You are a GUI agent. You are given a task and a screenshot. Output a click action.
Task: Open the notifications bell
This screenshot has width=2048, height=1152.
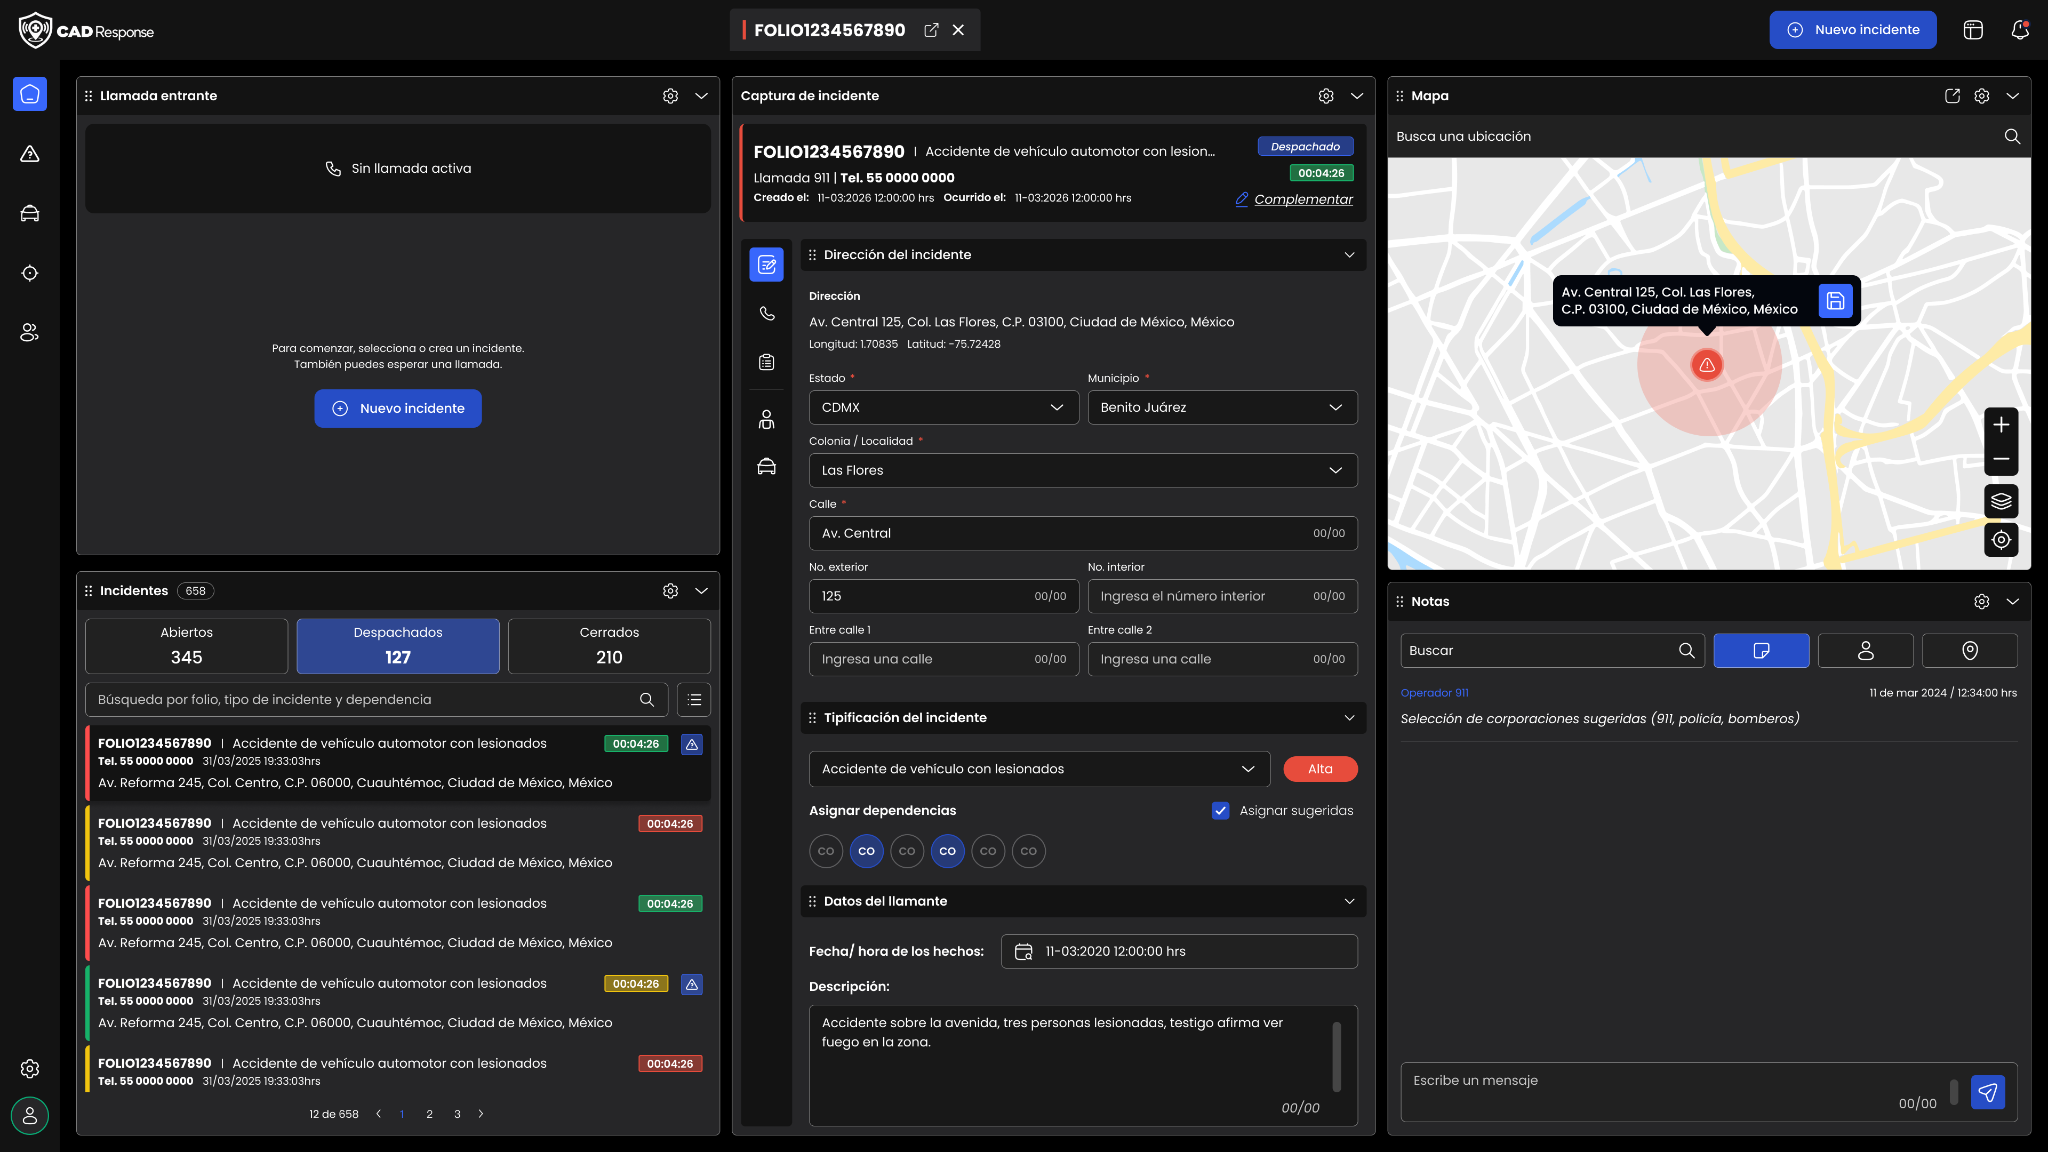pyautogui.click(x=2020, y=30)
